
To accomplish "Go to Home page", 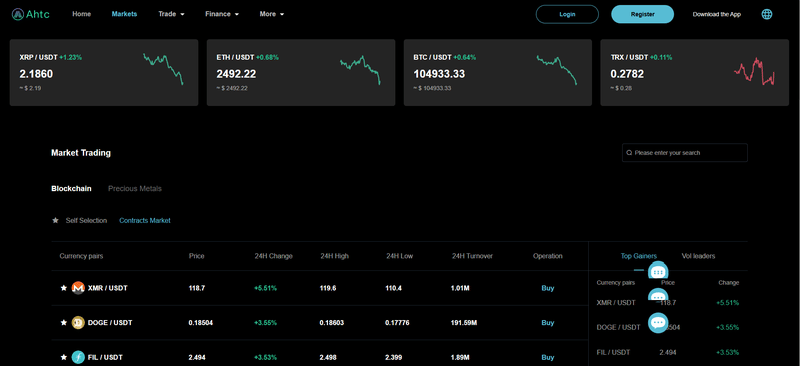I will (x=82, y=14).
